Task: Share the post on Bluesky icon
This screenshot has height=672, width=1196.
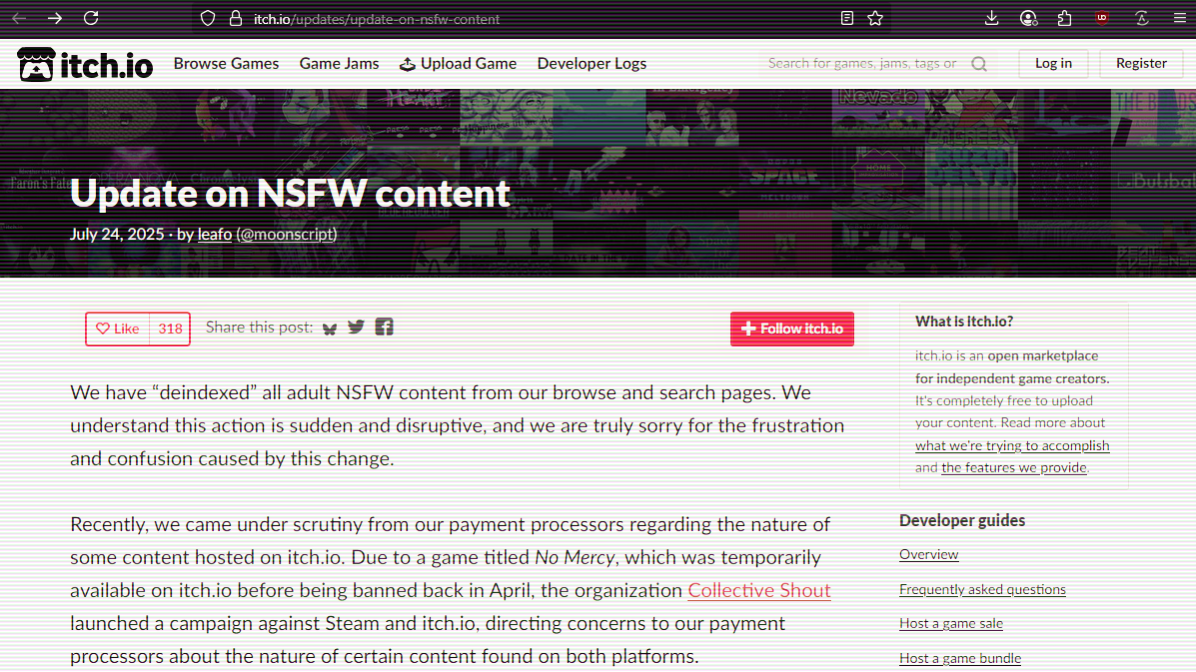Action: 330,329
